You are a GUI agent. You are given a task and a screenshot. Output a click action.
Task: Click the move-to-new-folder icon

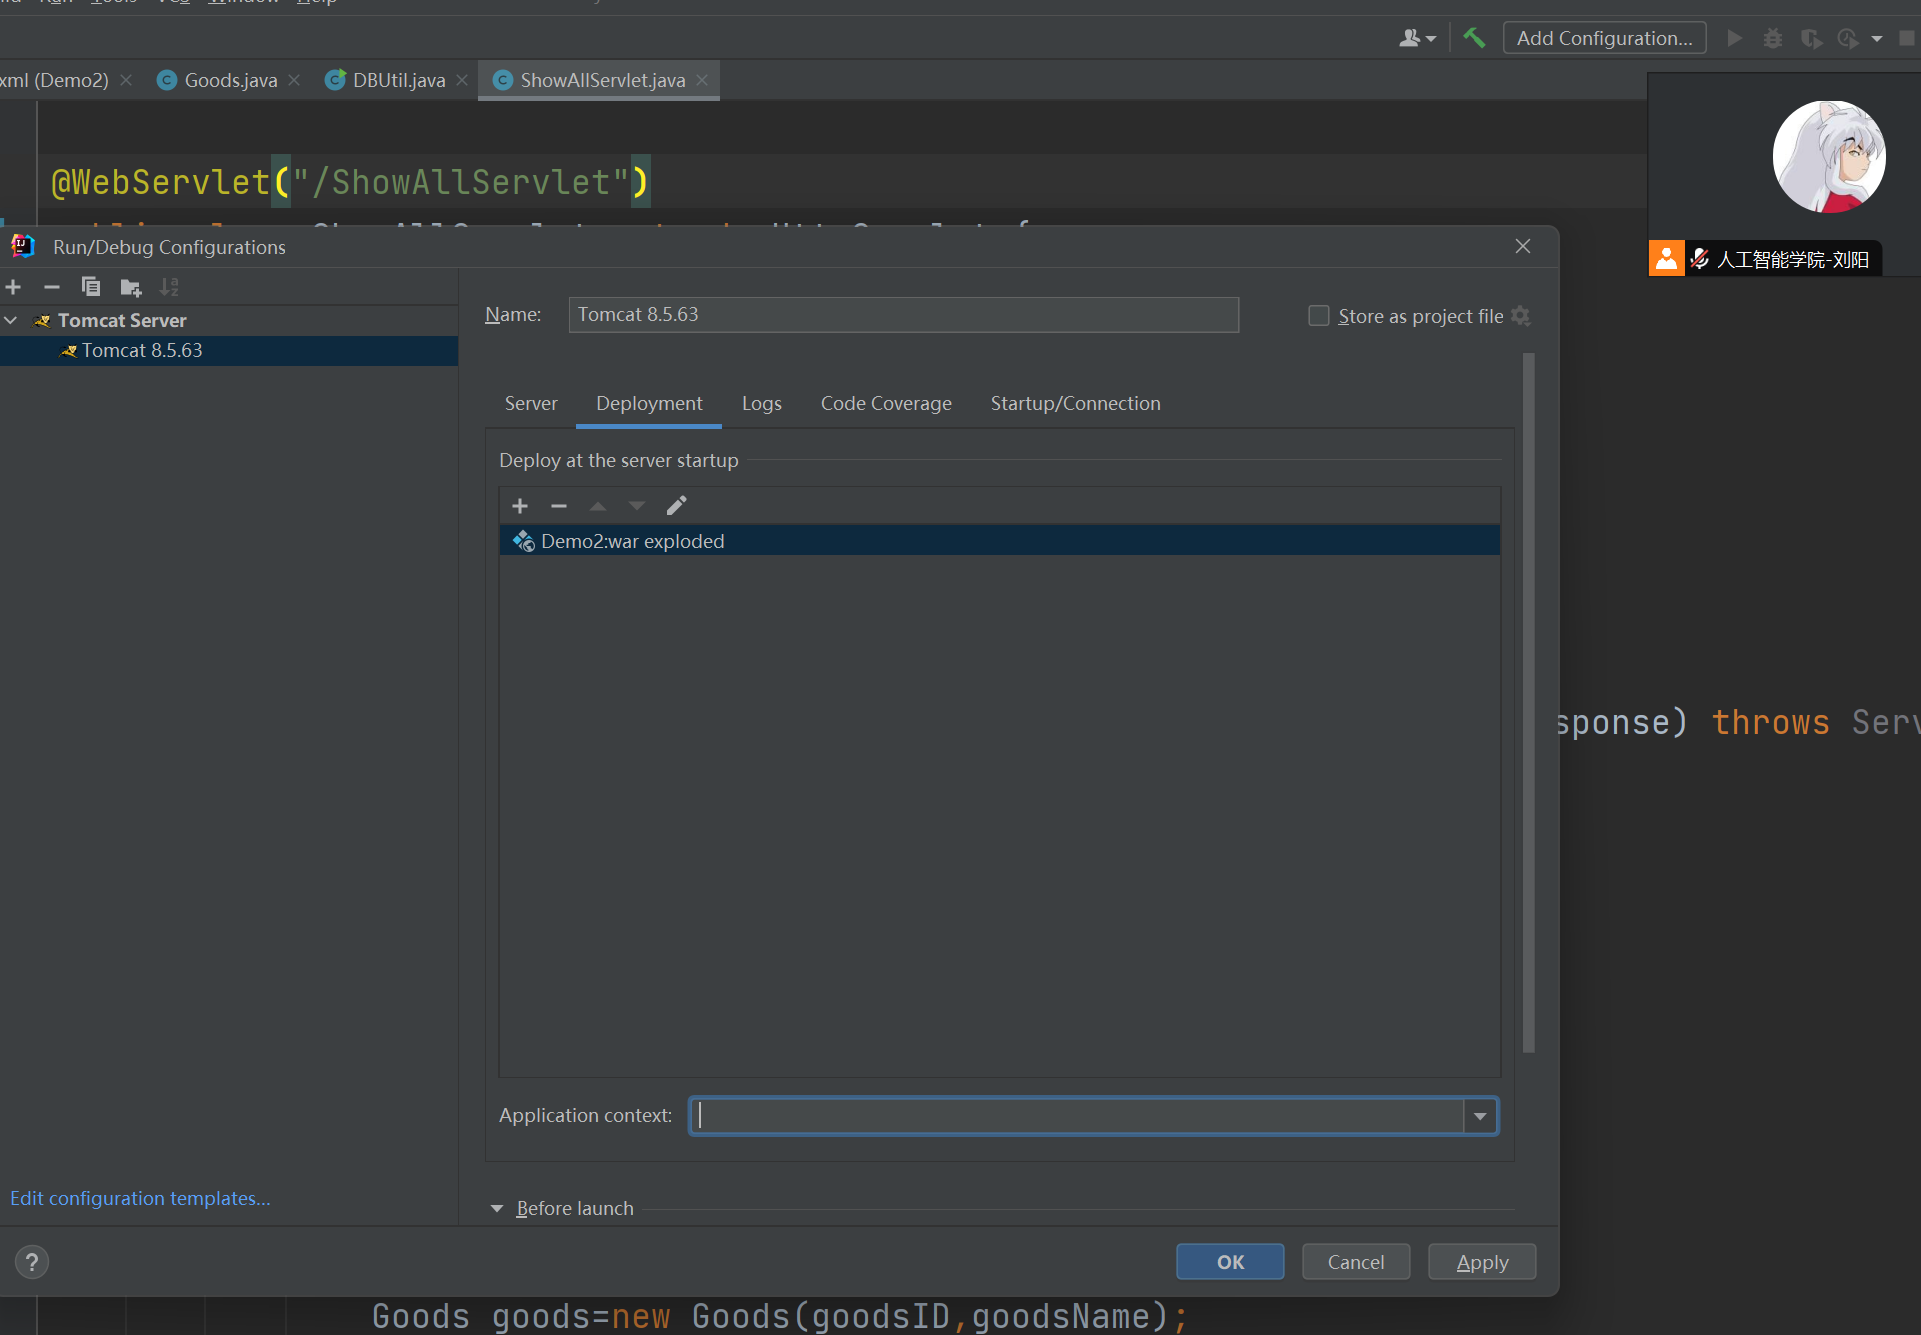tap(131, 288)
